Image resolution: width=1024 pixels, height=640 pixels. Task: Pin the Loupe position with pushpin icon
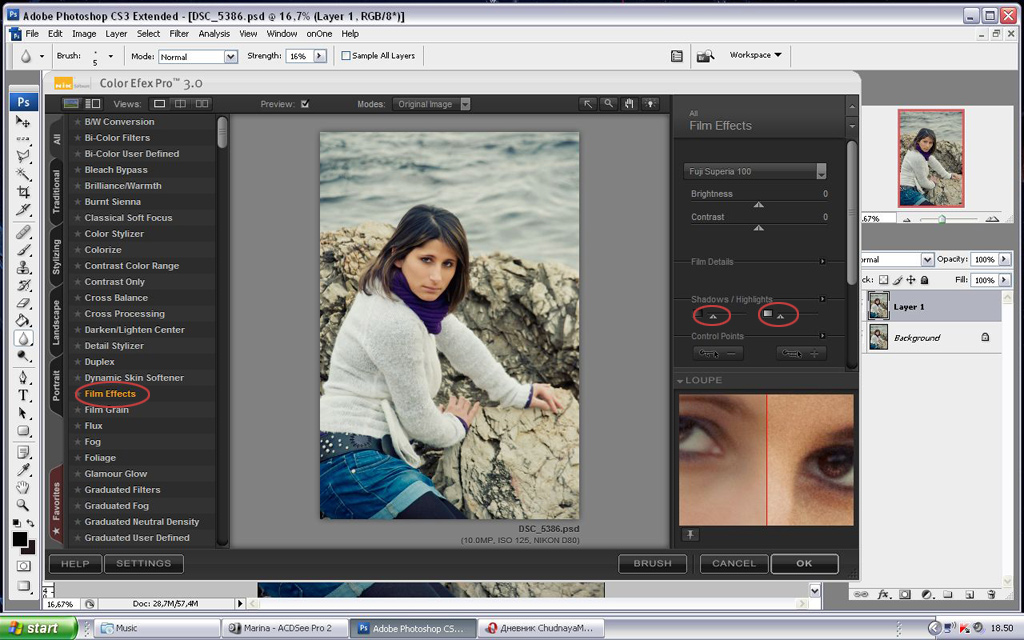(x=690, y=535)
